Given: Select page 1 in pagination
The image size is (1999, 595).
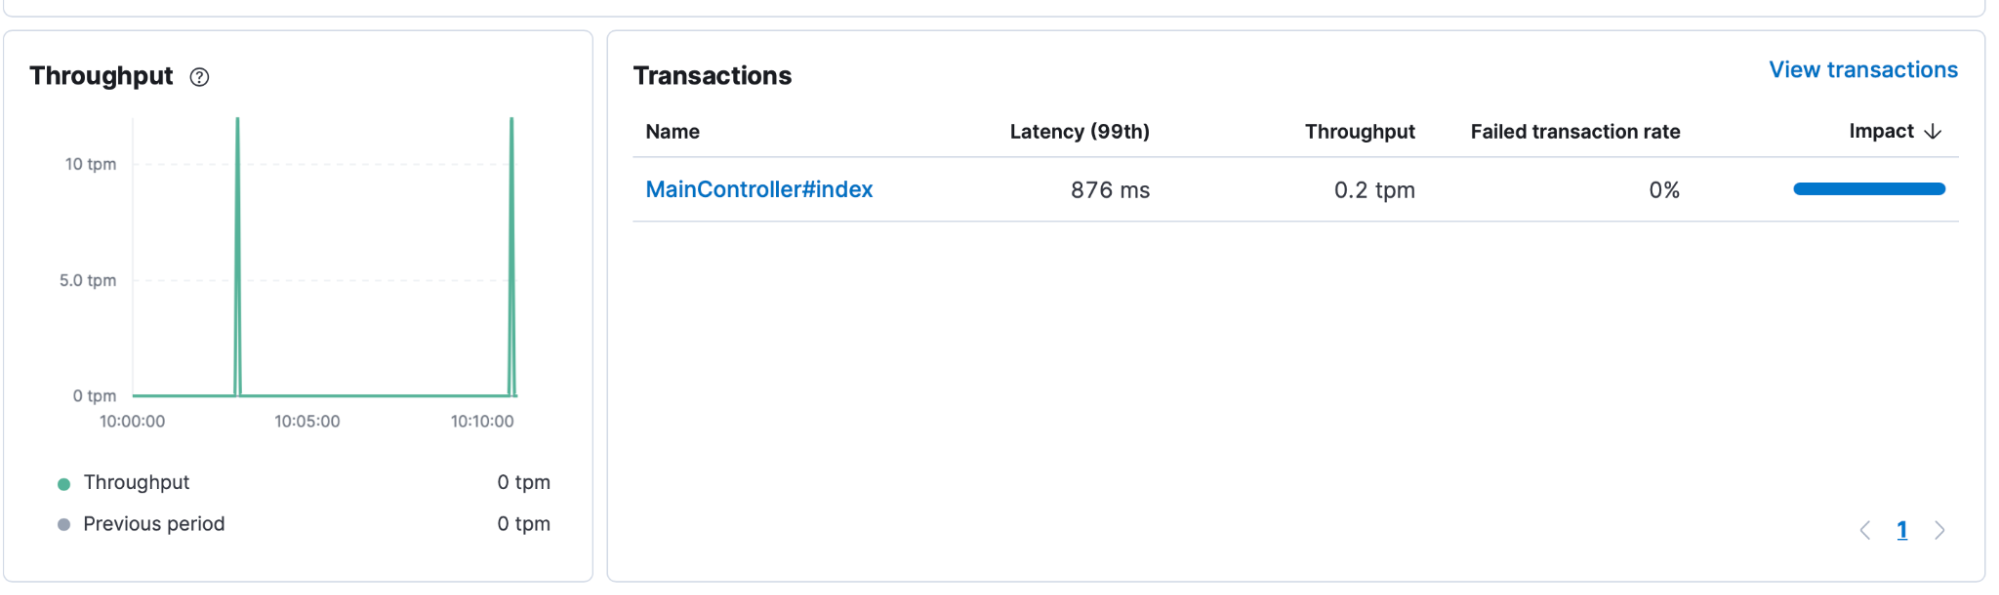Looking at the screenshot, I should [1902, 531].
